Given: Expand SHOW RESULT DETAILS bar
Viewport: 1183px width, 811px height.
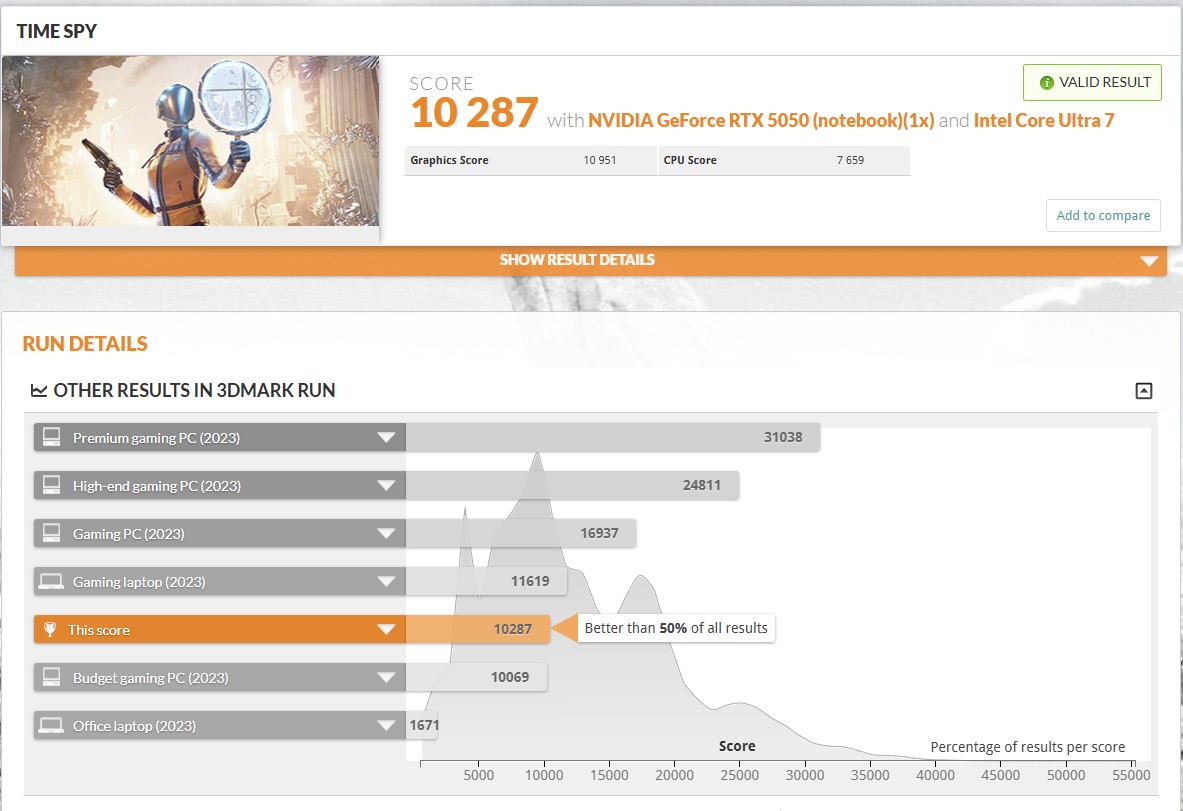Looking at the screenshot, I should [x=591, y=260].
